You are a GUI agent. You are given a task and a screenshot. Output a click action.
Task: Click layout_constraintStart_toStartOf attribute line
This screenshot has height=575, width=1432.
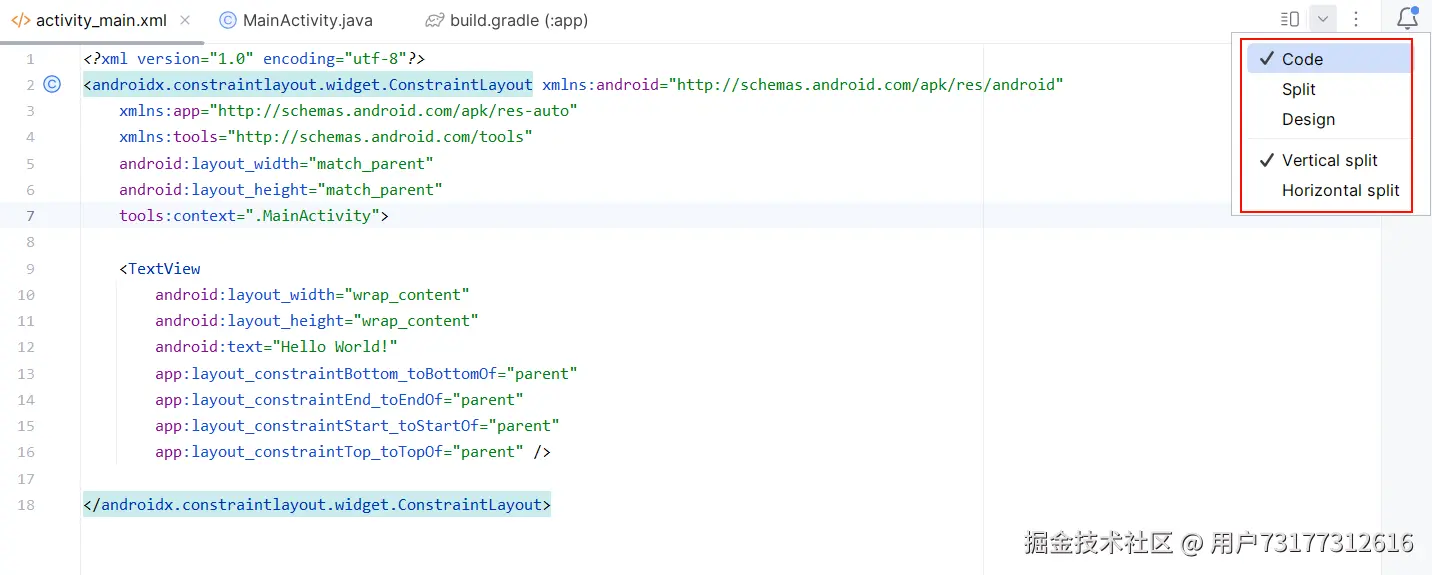[x=357, y=425]
